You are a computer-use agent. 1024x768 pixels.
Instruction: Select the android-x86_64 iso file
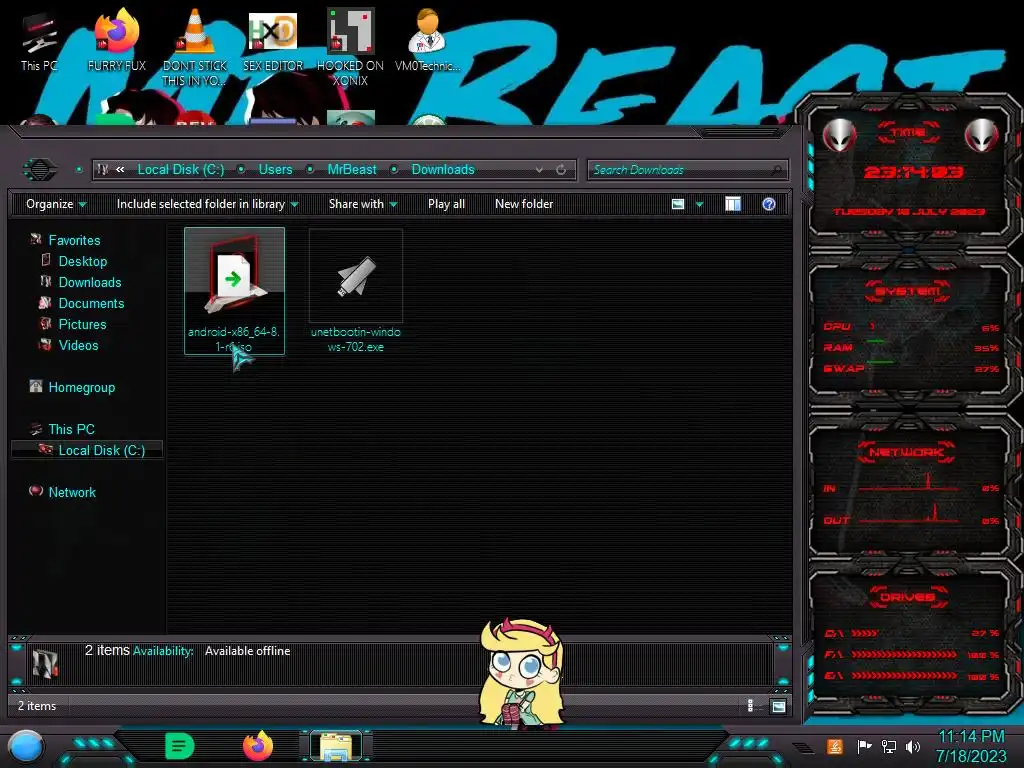point(234,291)
